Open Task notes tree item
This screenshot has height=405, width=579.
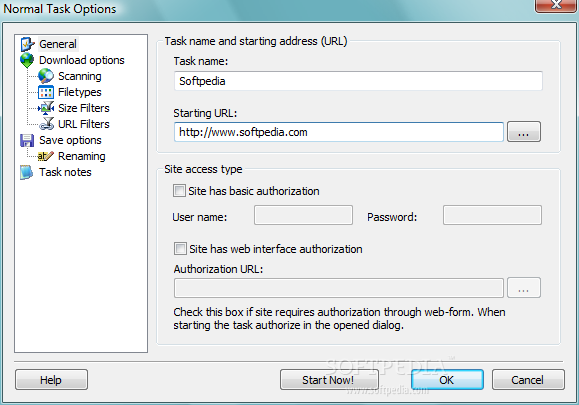coord(65,172)
